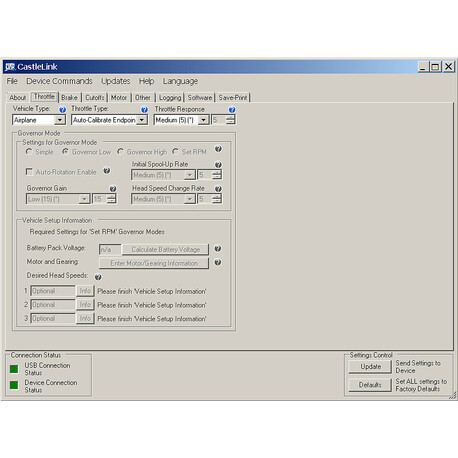
Task: Expand the Throttle Response dropdown
Action: pyautogui.click(x=203, y=120)
